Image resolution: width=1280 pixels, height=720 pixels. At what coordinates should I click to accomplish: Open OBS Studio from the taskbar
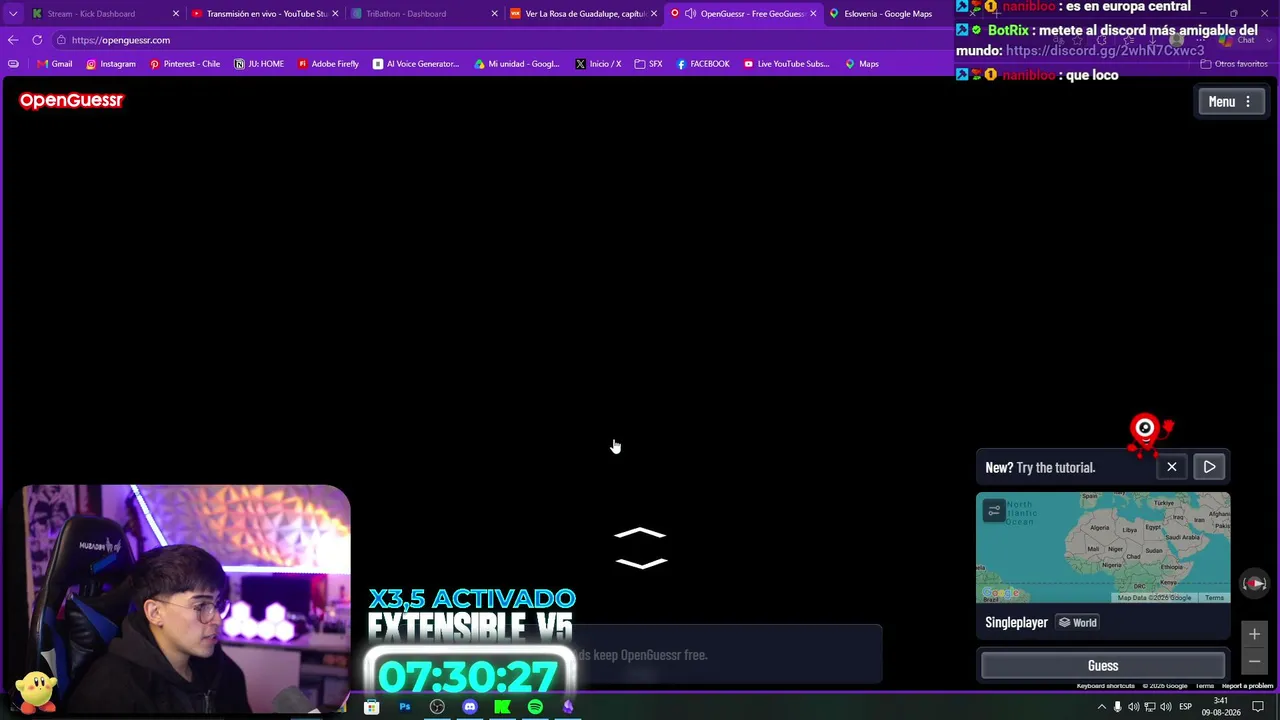(437, 707)
